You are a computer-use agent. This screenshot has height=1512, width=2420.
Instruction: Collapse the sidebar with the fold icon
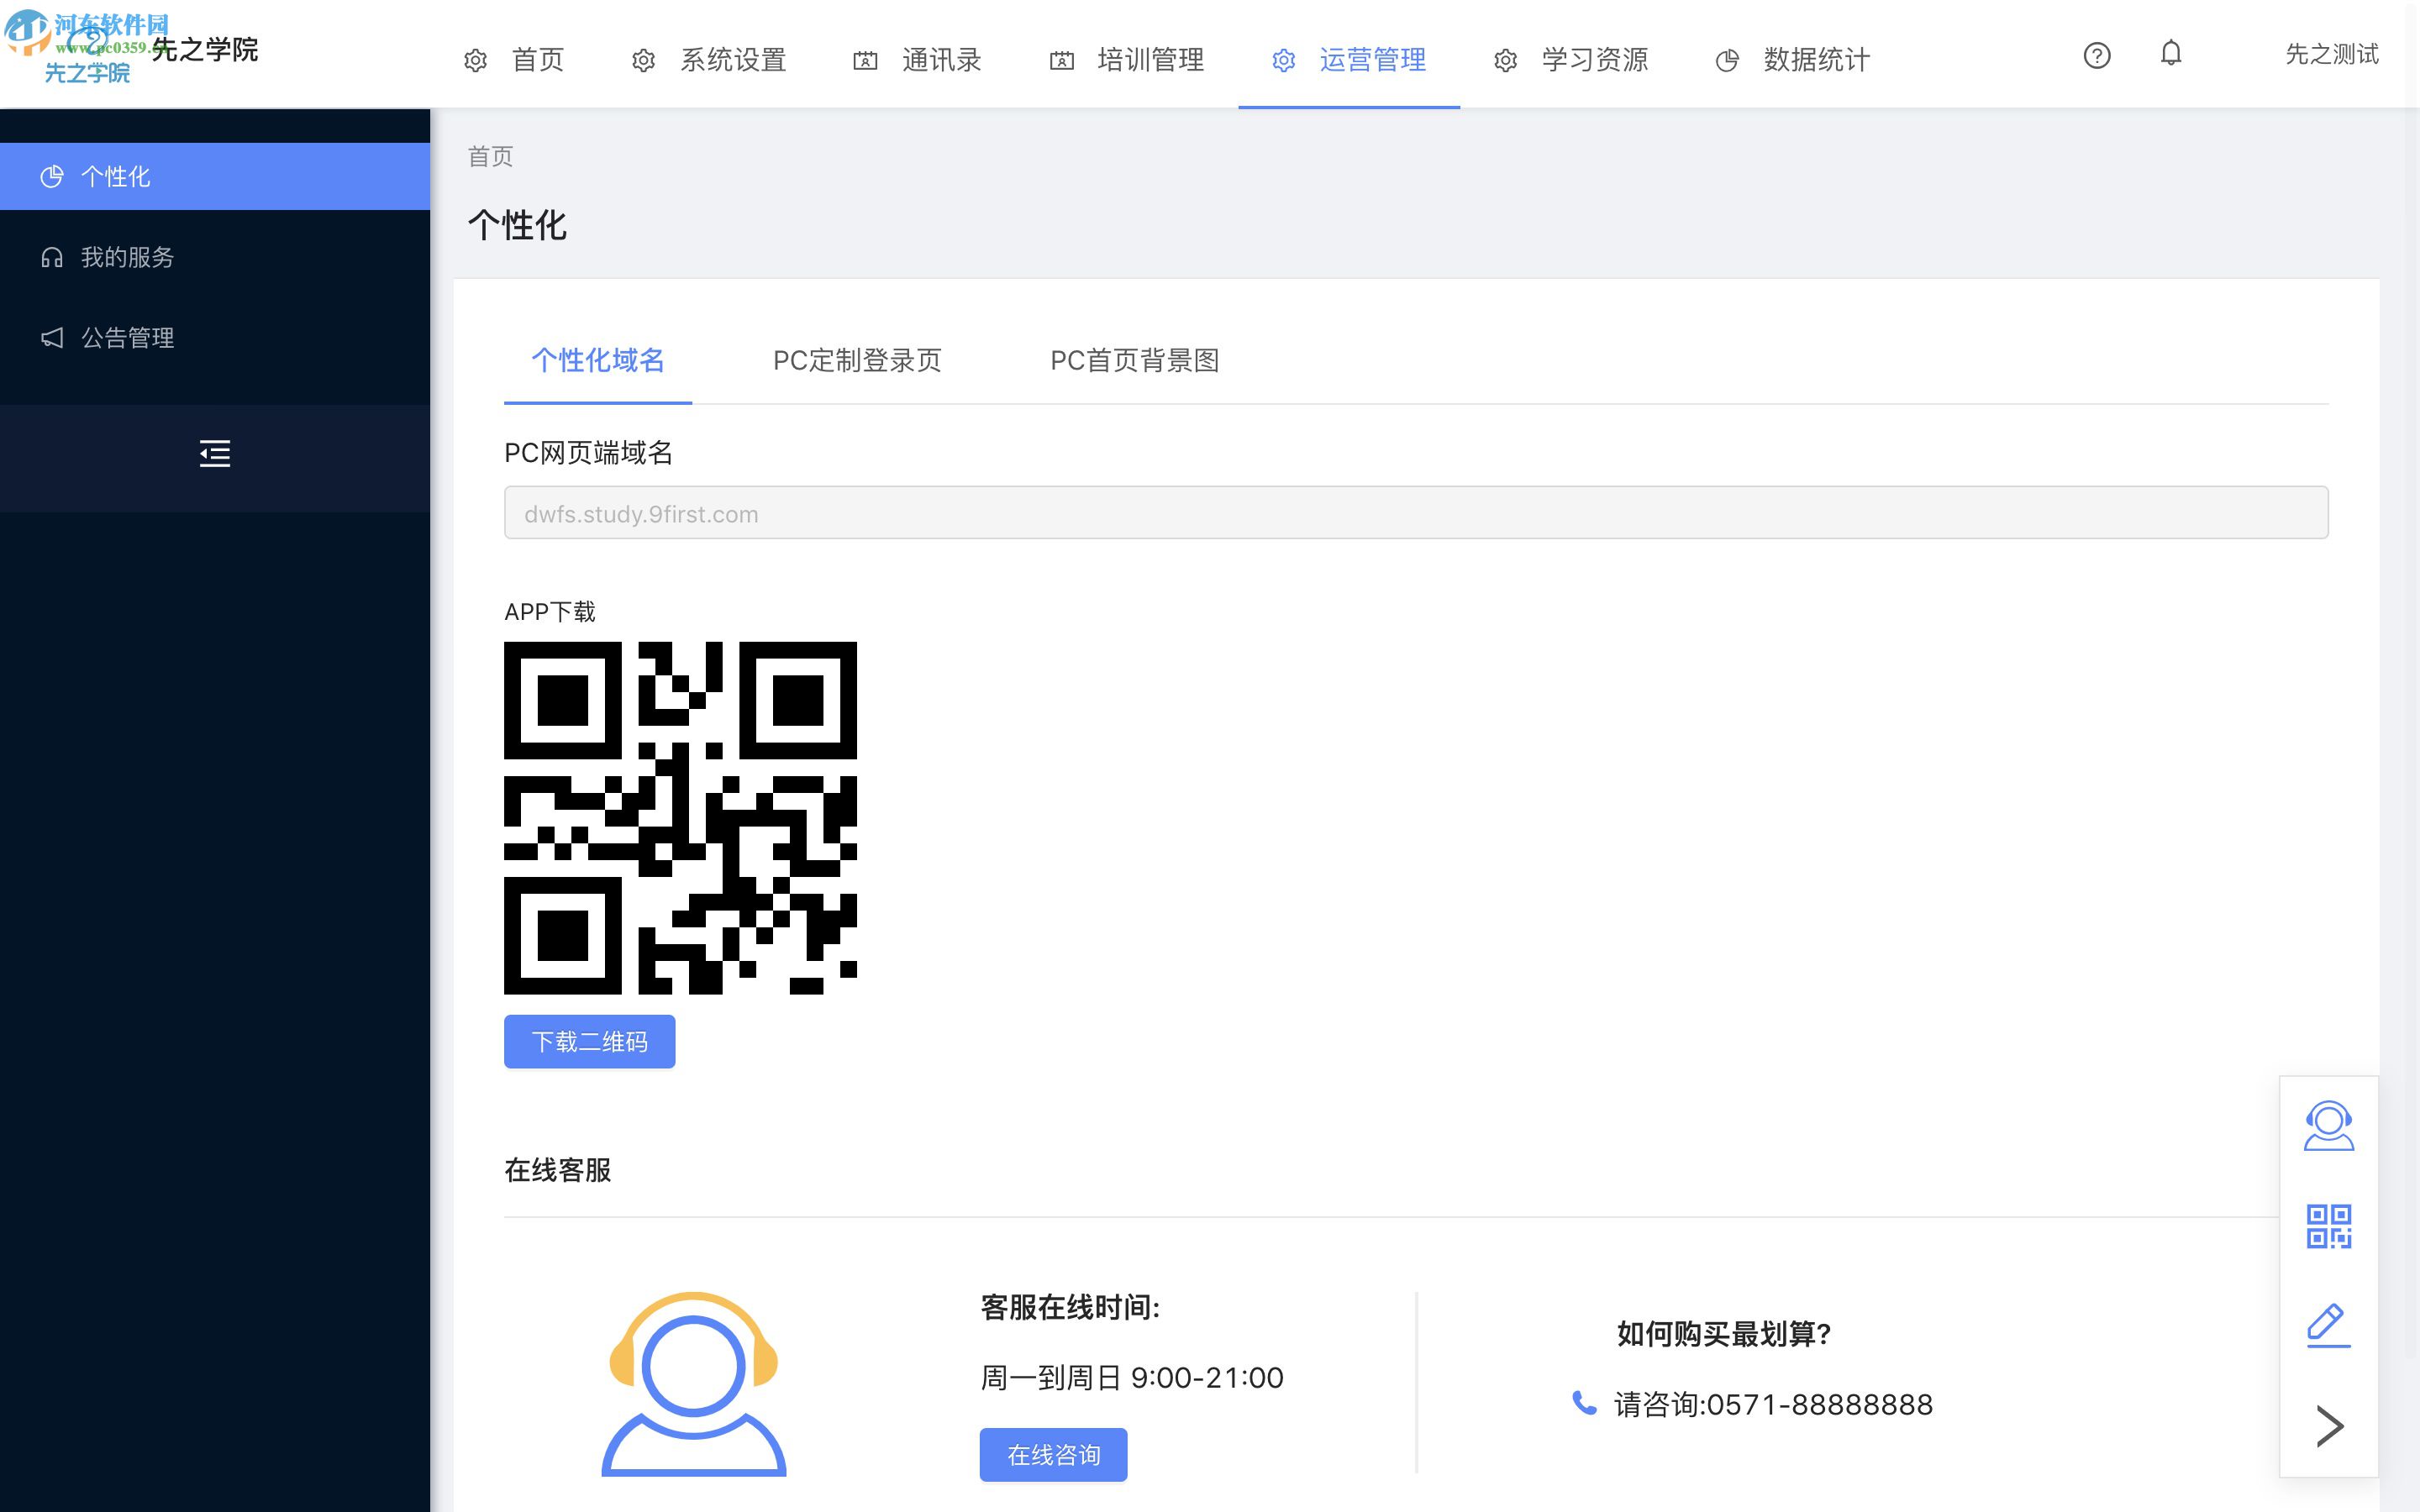tap(214, 454)
